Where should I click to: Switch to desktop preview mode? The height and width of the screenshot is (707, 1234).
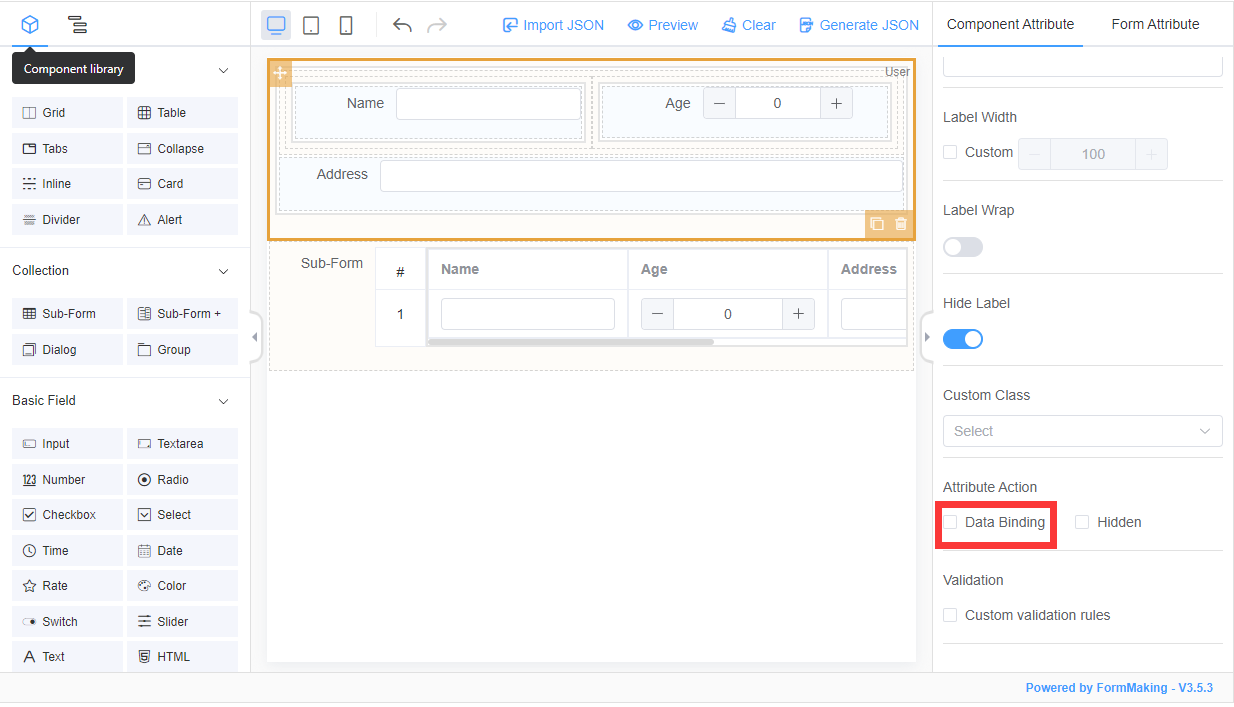coord(276,25)
